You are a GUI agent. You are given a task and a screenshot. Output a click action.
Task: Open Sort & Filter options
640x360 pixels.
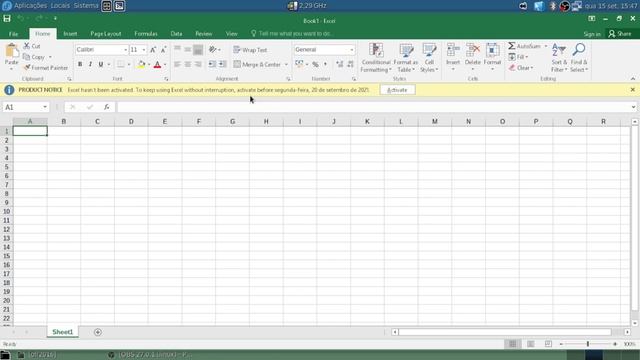click(559, 58)
